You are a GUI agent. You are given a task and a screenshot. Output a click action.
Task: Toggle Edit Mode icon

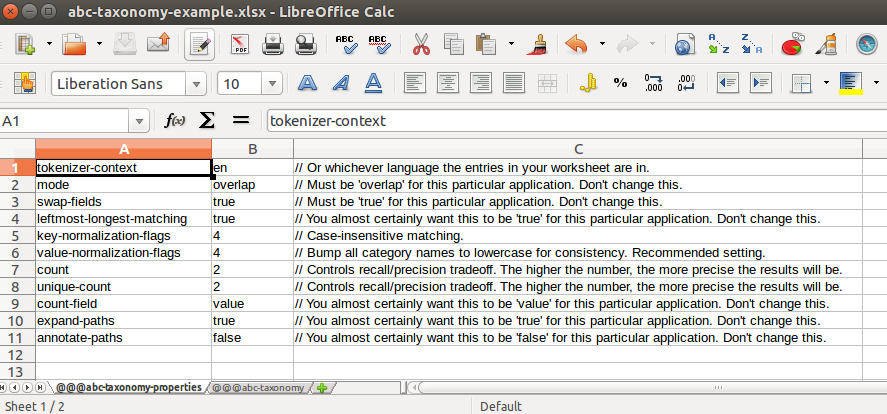(x=199, y=44)
